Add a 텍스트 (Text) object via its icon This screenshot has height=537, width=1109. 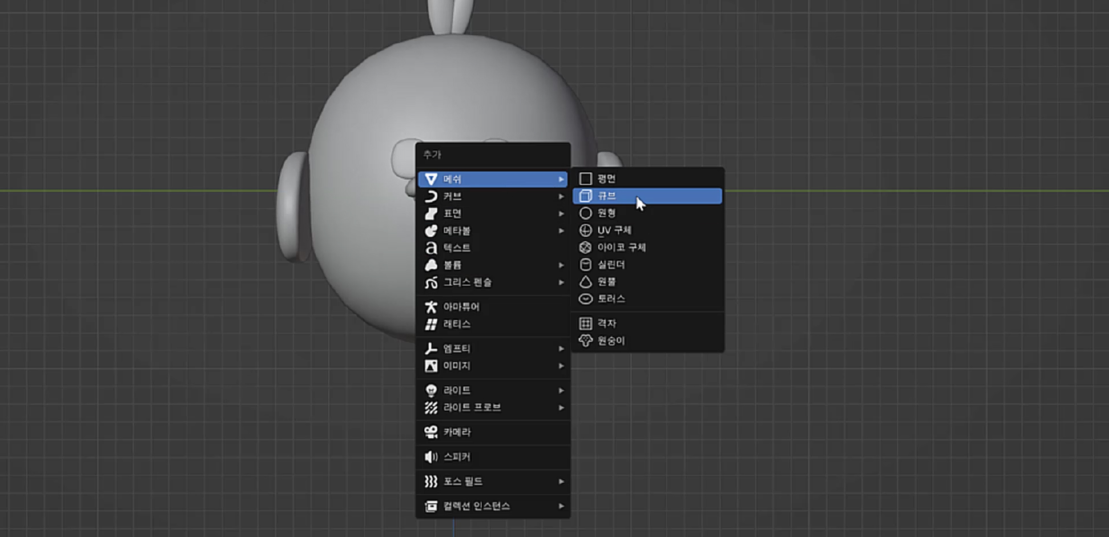(431, 248)
